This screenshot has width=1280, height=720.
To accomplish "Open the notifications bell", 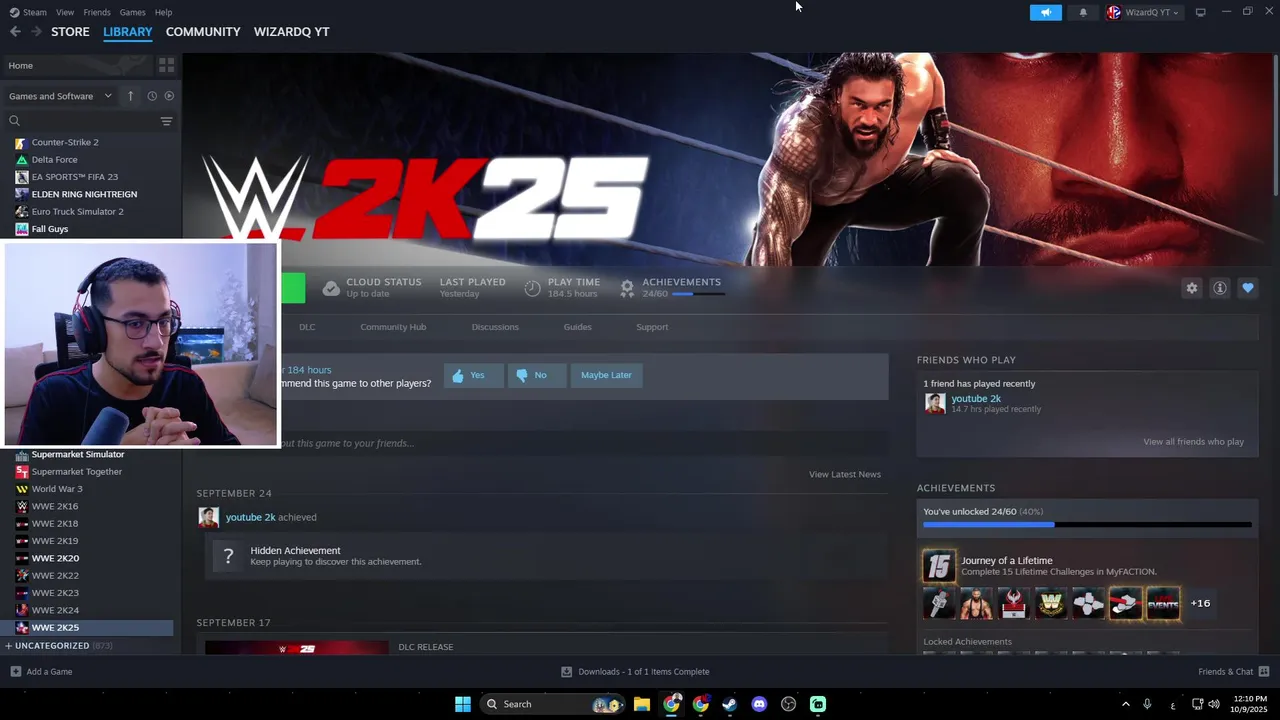I will pos(1083,13).
